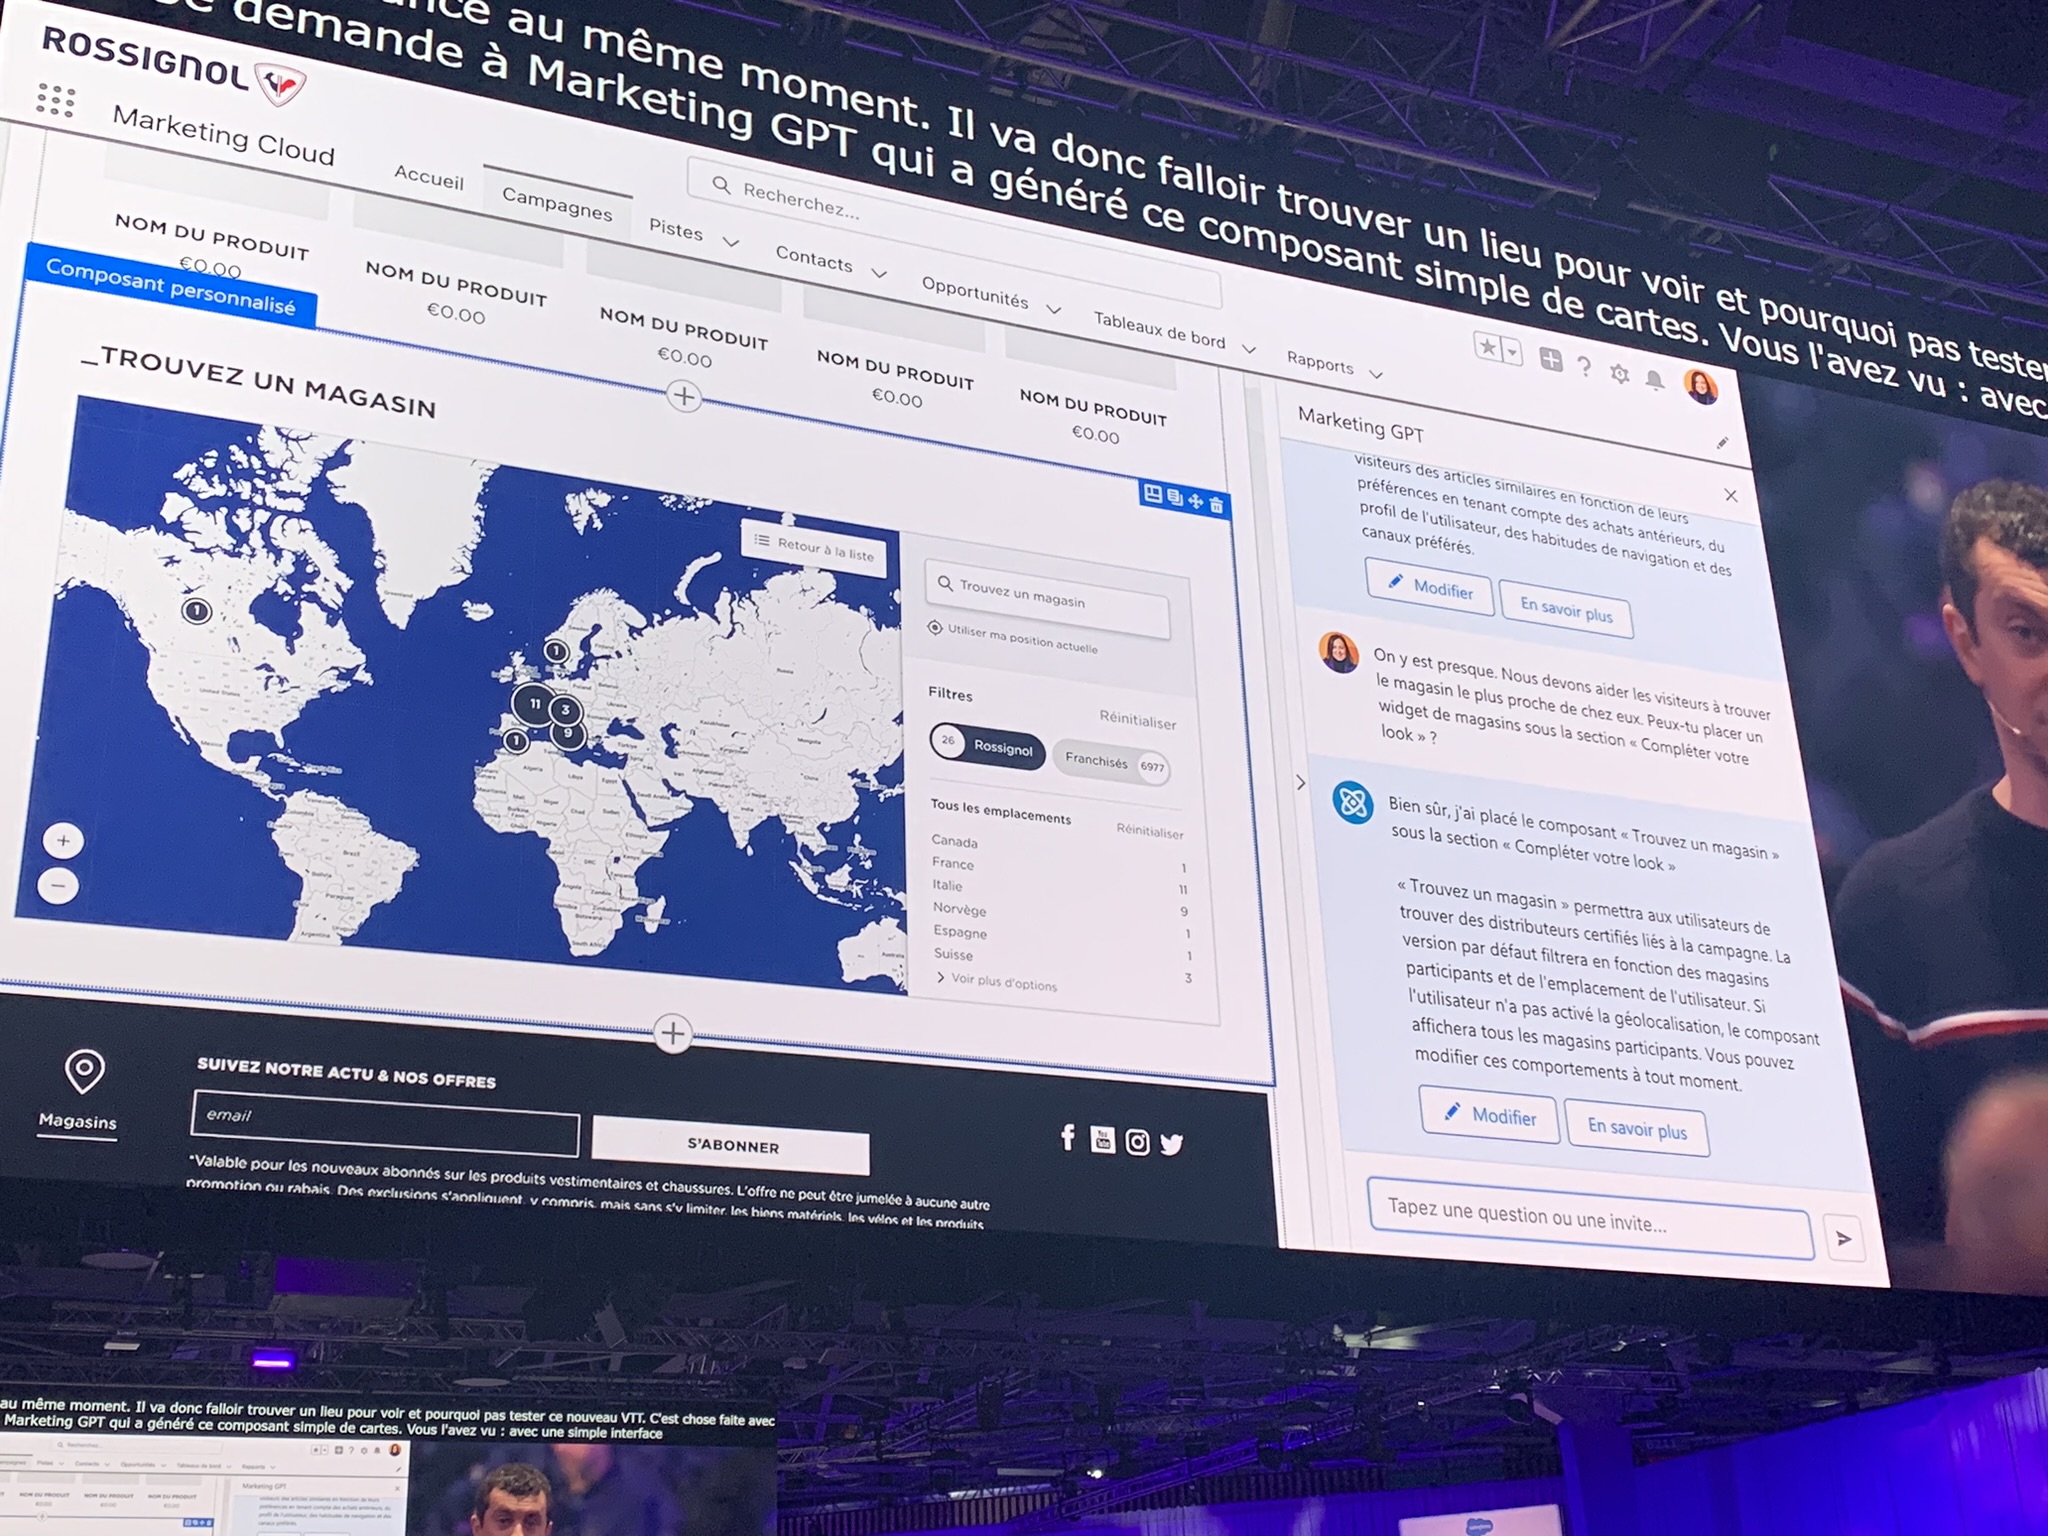This screenshot has height=1536, width=2048.
Task: Toggle the Franchisés filter pill
Action: (1111, 763)
